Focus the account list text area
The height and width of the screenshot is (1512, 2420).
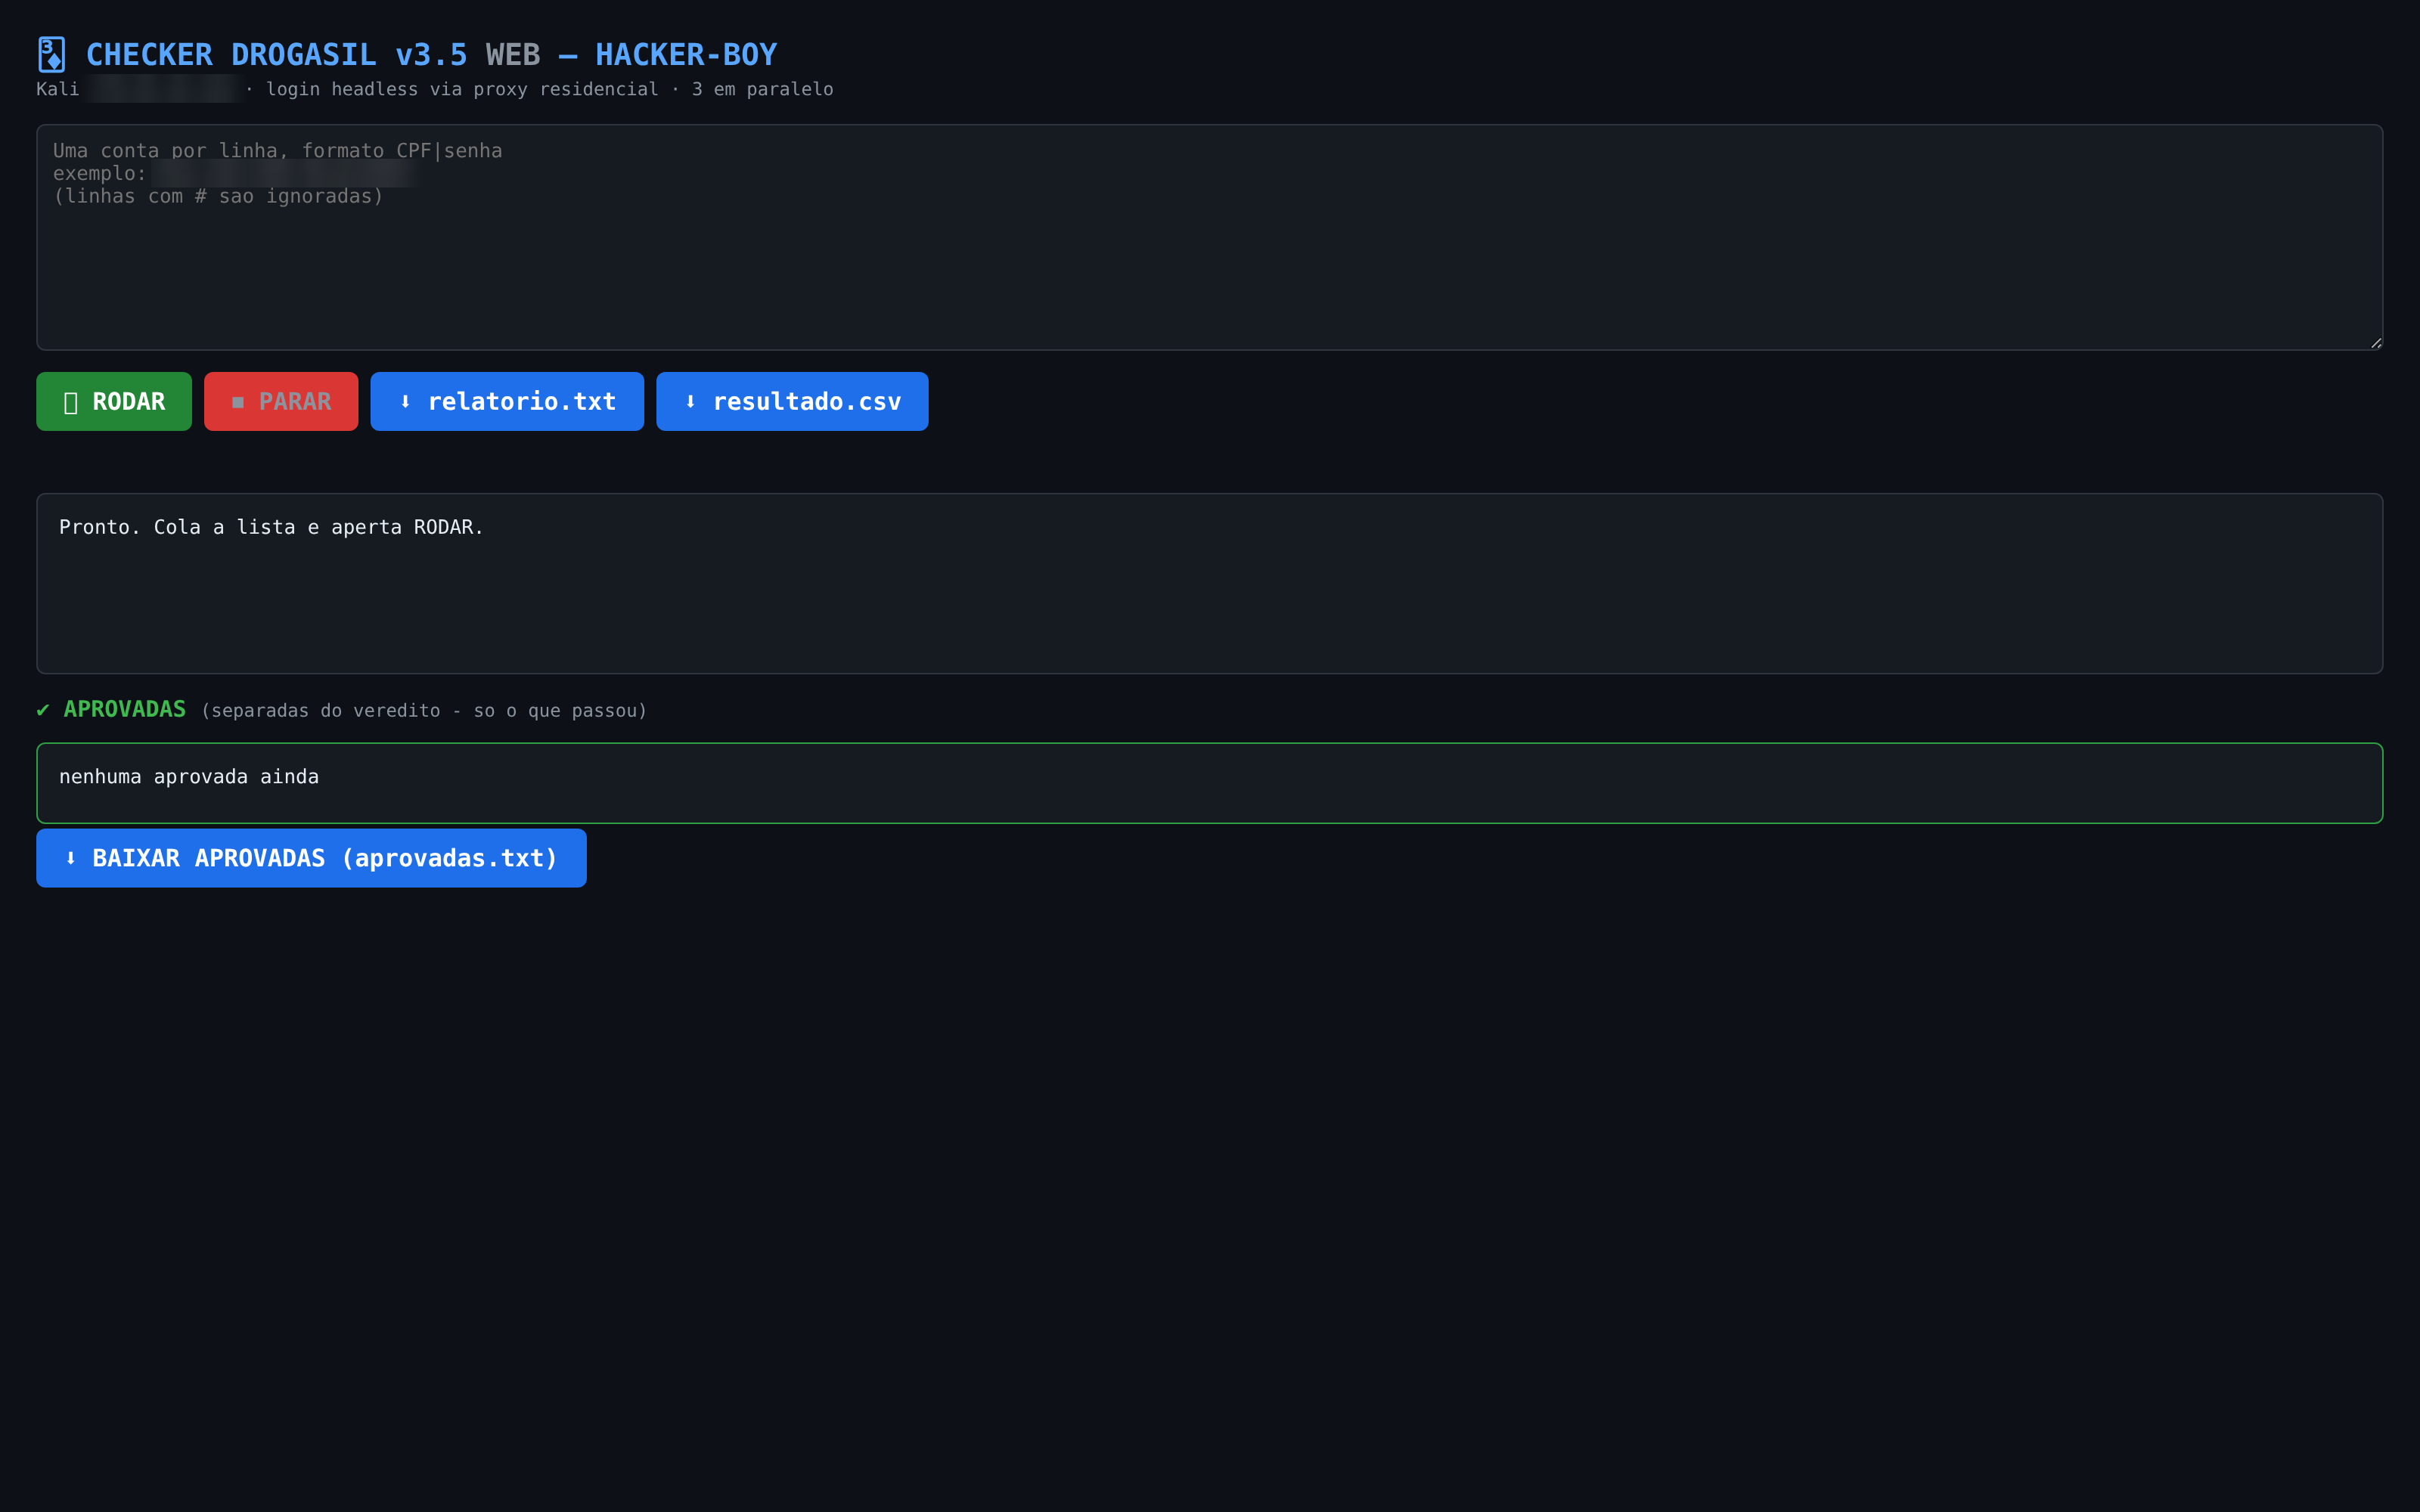pos(1209,237)
